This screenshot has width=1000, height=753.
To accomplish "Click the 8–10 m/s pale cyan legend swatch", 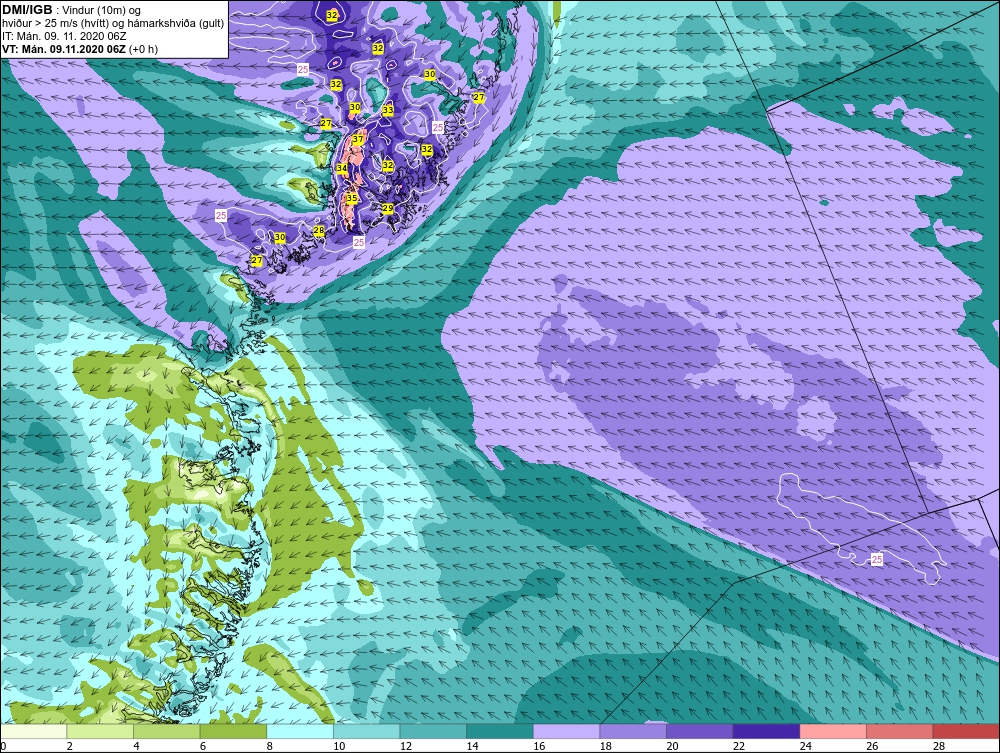I will 300,731.
